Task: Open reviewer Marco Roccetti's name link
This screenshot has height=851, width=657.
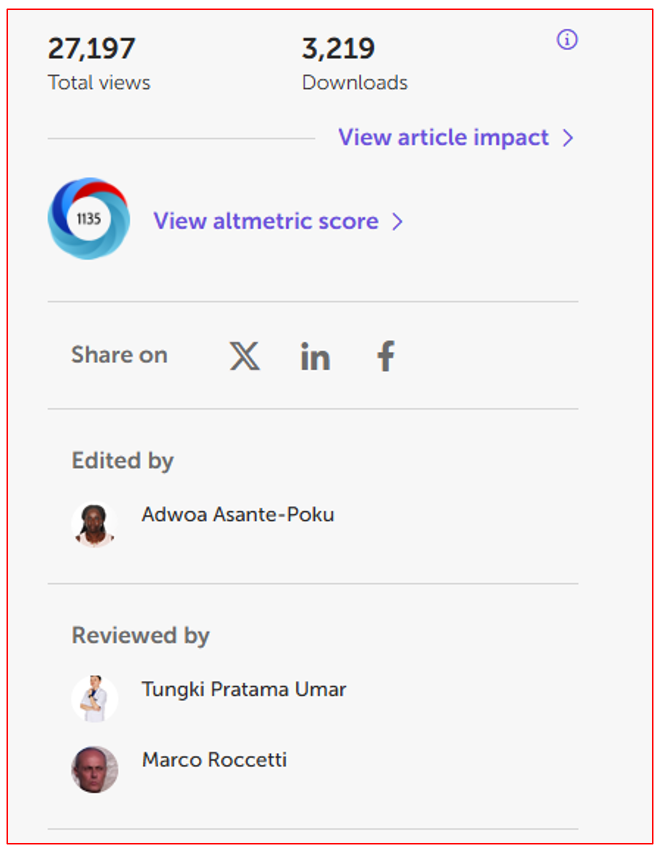Action: pos(214,760)
